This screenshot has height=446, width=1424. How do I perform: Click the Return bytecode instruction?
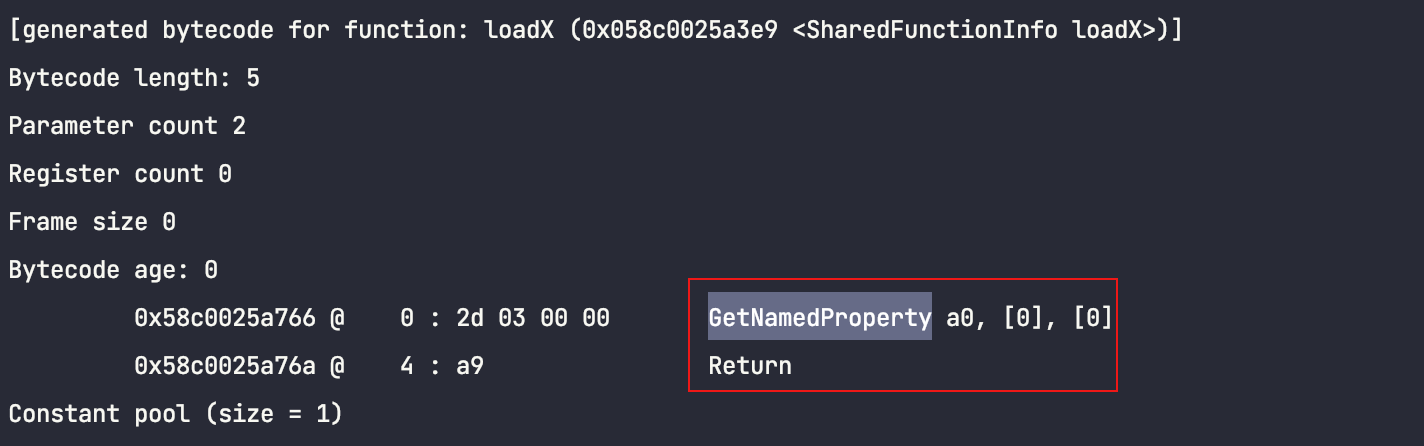[750, 366]
